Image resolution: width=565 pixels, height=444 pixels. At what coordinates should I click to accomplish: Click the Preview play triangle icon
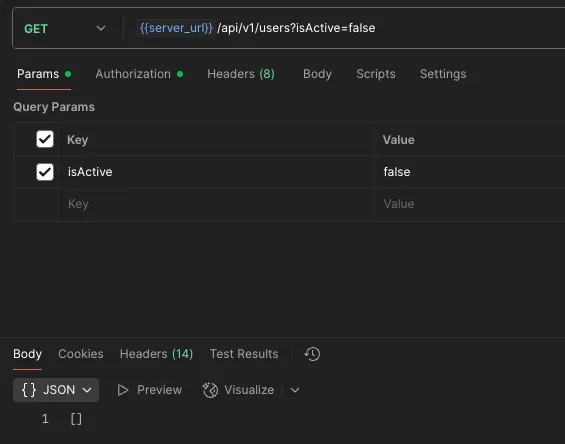[123, 390]
